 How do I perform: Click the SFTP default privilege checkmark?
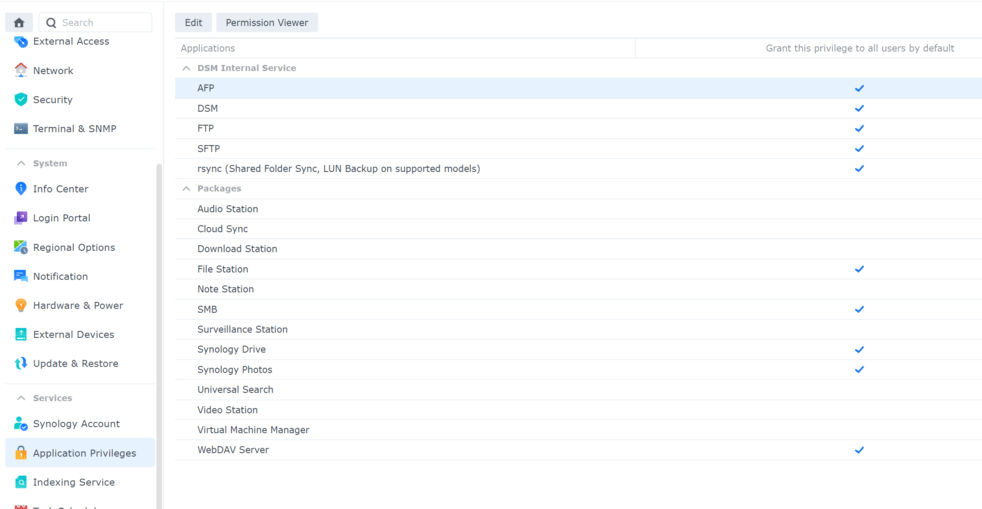(x=859, y=148)
